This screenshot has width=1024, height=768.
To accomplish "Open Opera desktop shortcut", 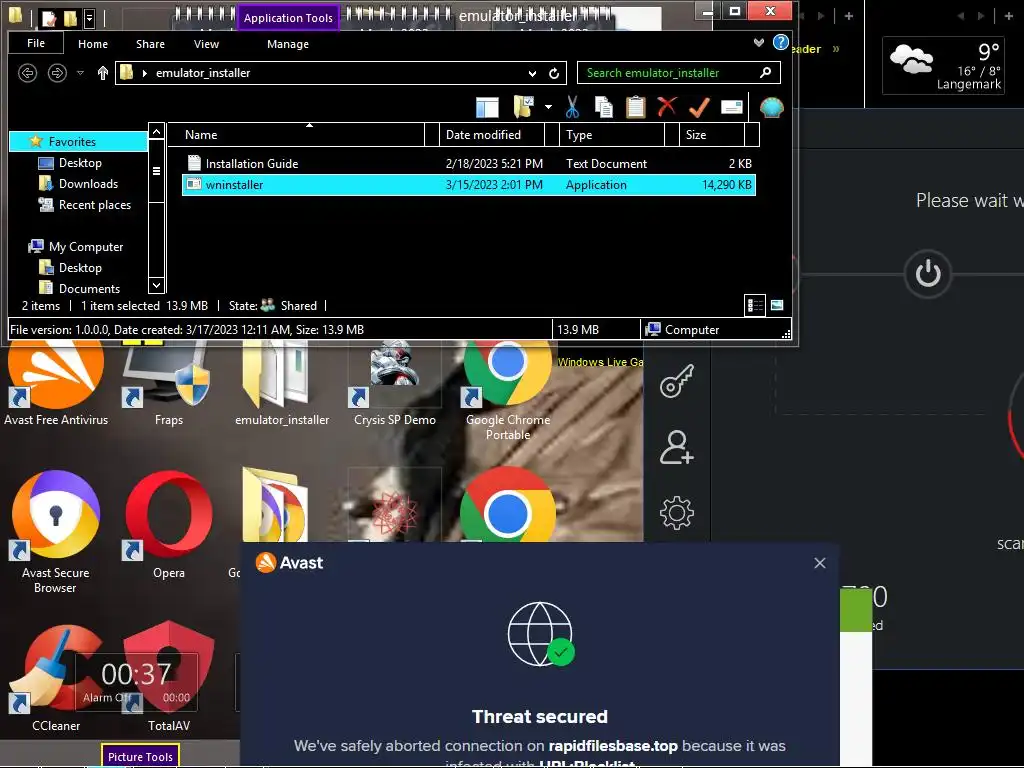I will pos(168,522).
